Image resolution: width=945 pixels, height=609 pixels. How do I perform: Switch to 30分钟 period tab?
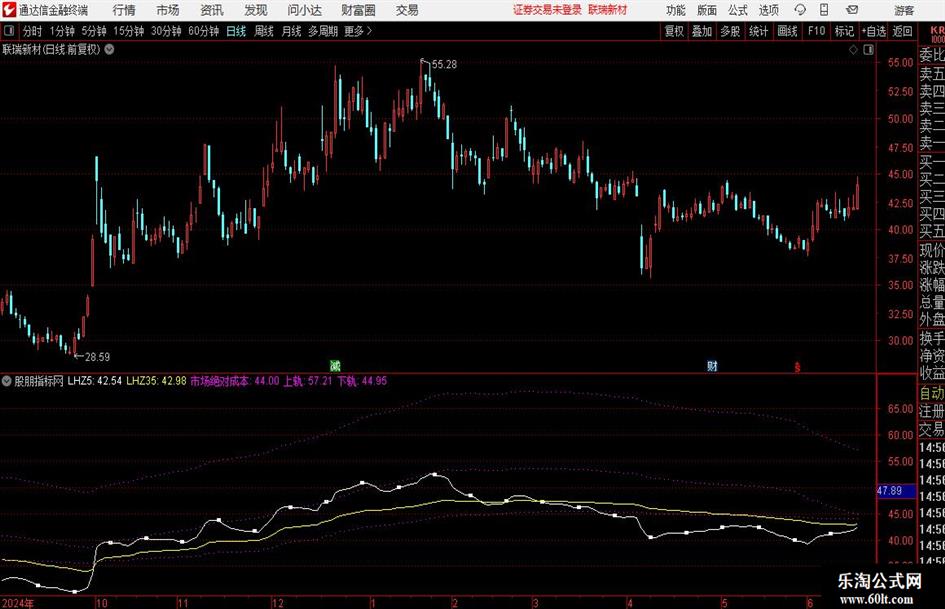click(x=166, y=31)
